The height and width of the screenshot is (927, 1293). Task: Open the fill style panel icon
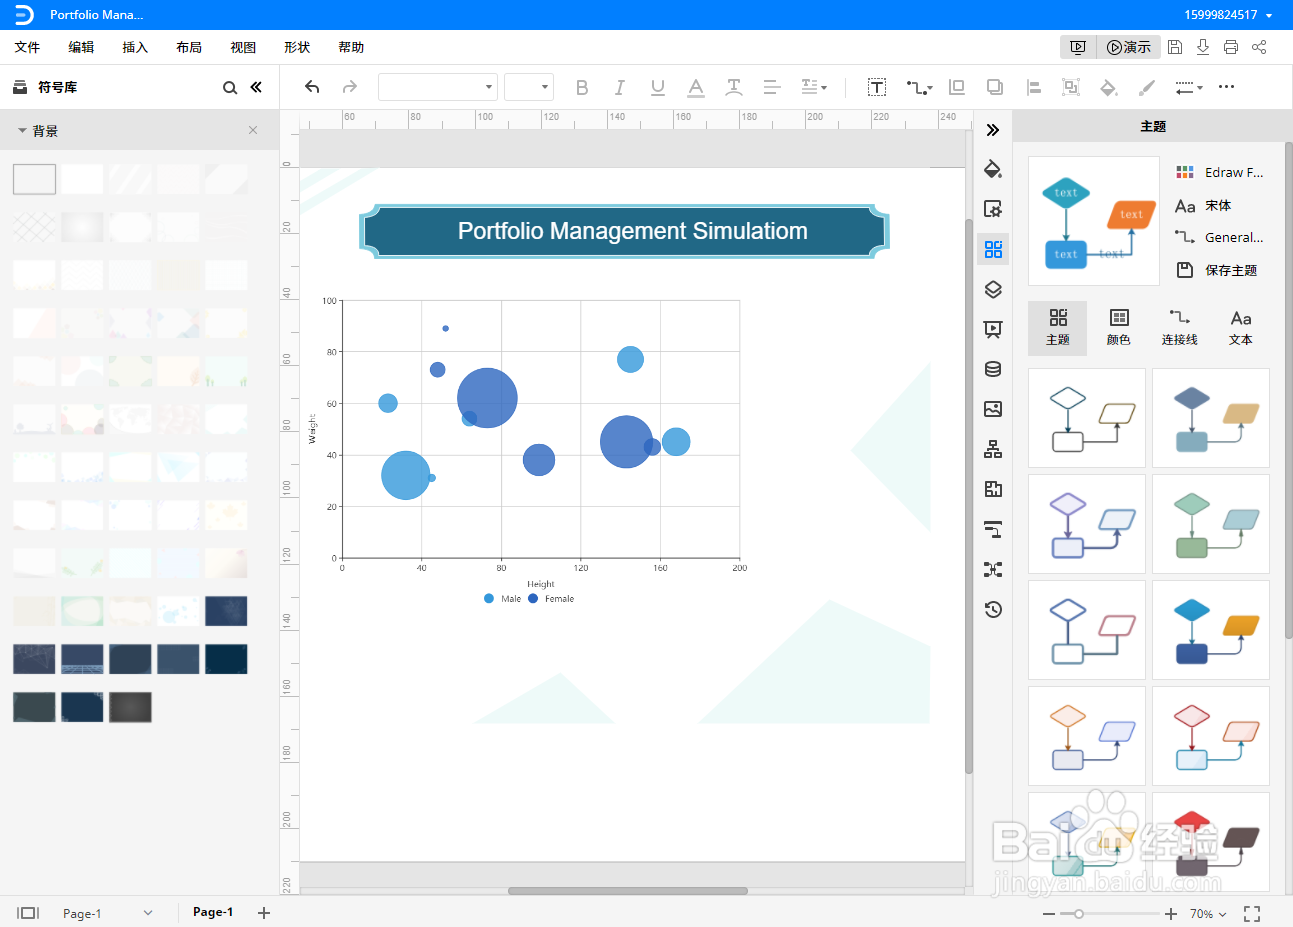coord(993,168)
